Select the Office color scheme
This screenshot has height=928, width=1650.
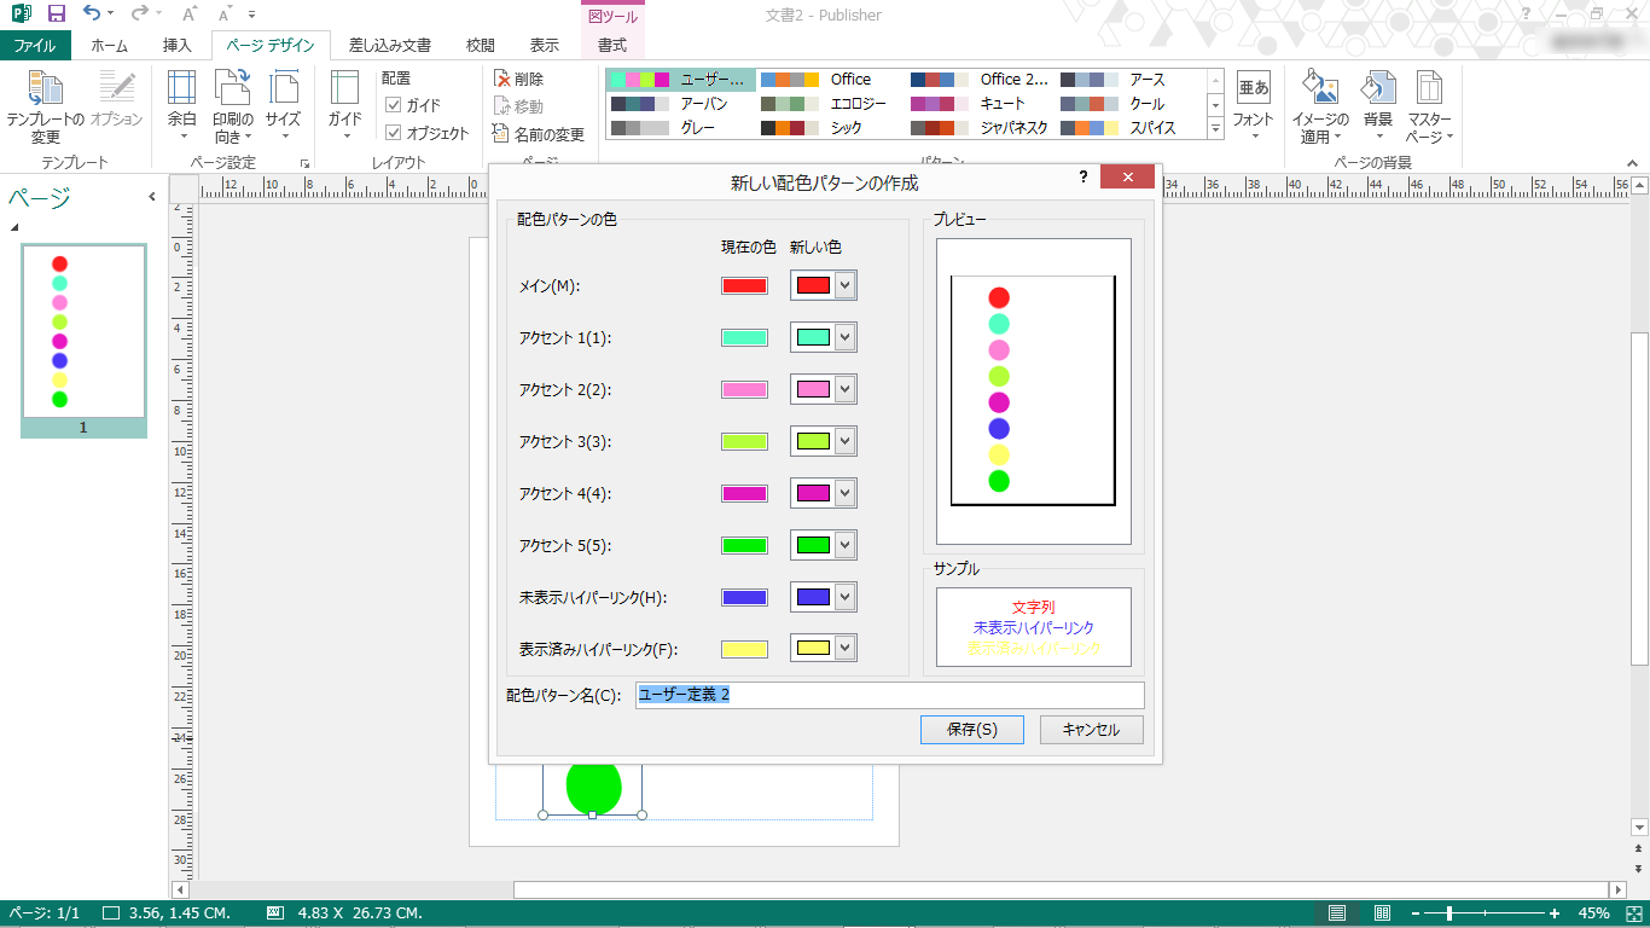830,79
